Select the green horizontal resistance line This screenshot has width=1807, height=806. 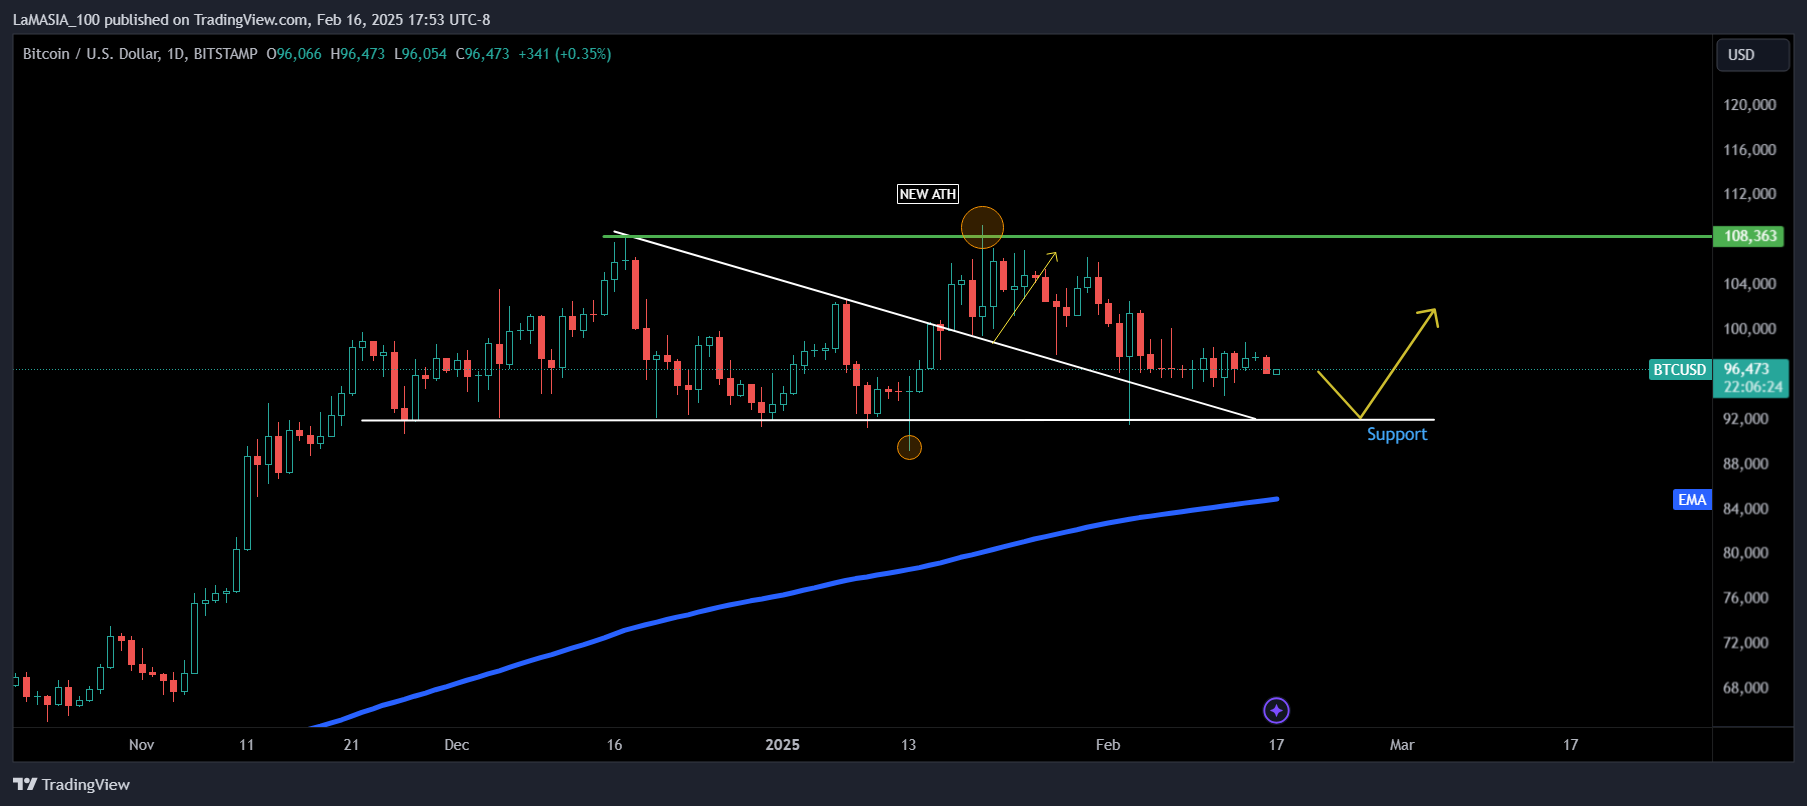pos(1157,237)
